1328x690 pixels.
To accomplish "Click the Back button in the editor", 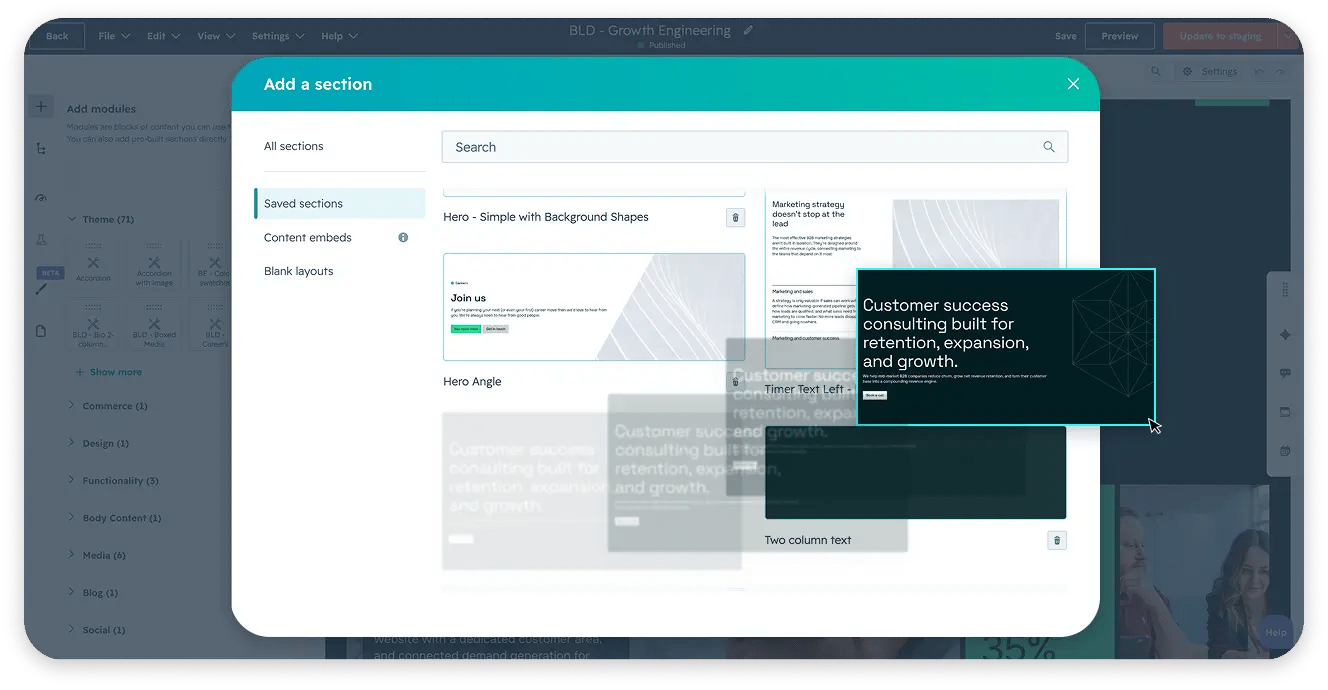I will 57,36.
